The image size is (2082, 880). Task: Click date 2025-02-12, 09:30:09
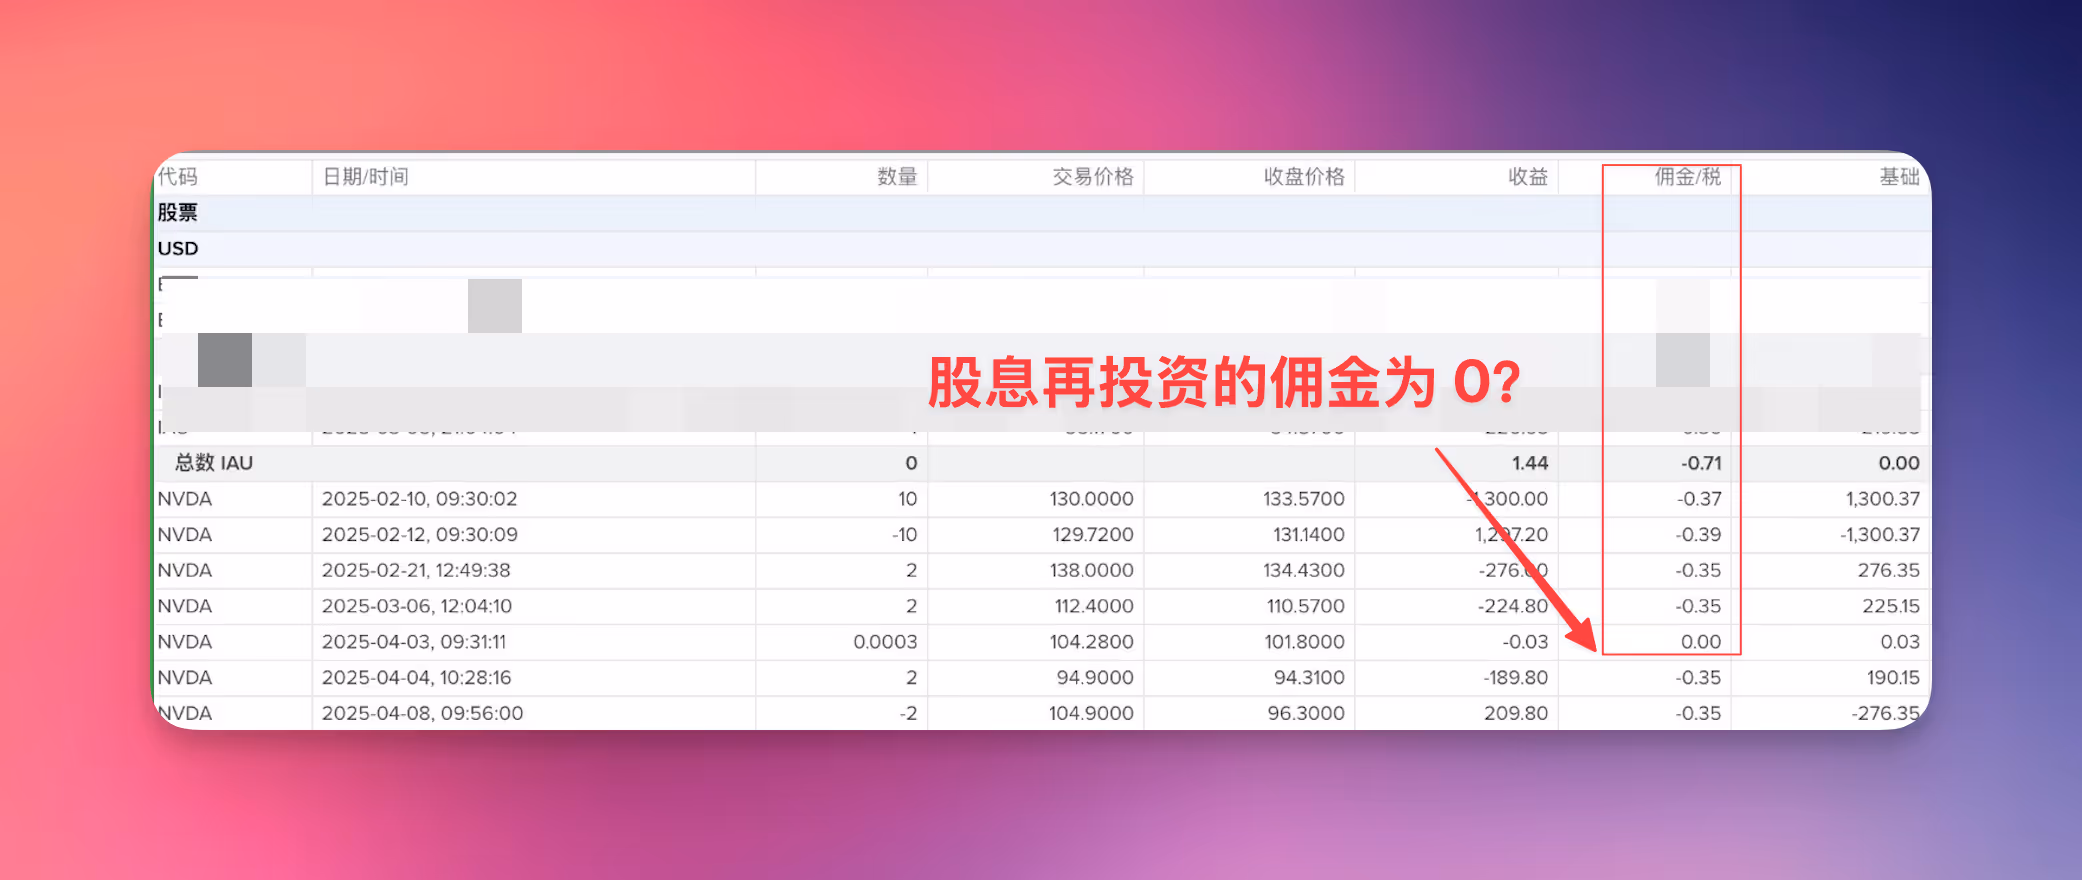420,535
